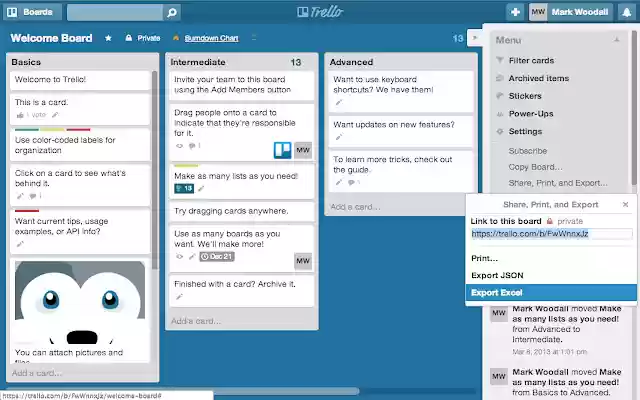Image resolution: width=640 pixels, height=400 pixels.
Task: Select the board link URL field
Action: [551, 233]
